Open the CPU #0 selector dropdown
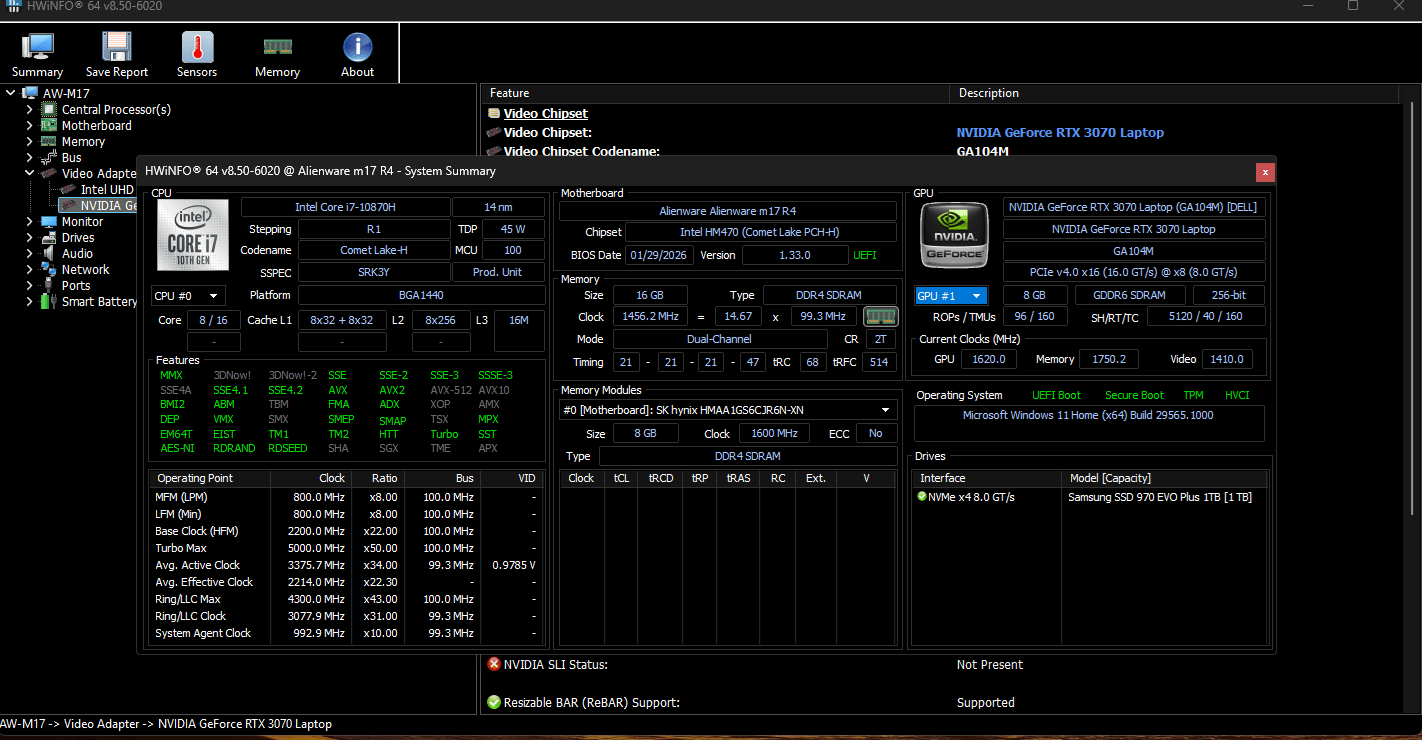 click(x=188, y=296)
